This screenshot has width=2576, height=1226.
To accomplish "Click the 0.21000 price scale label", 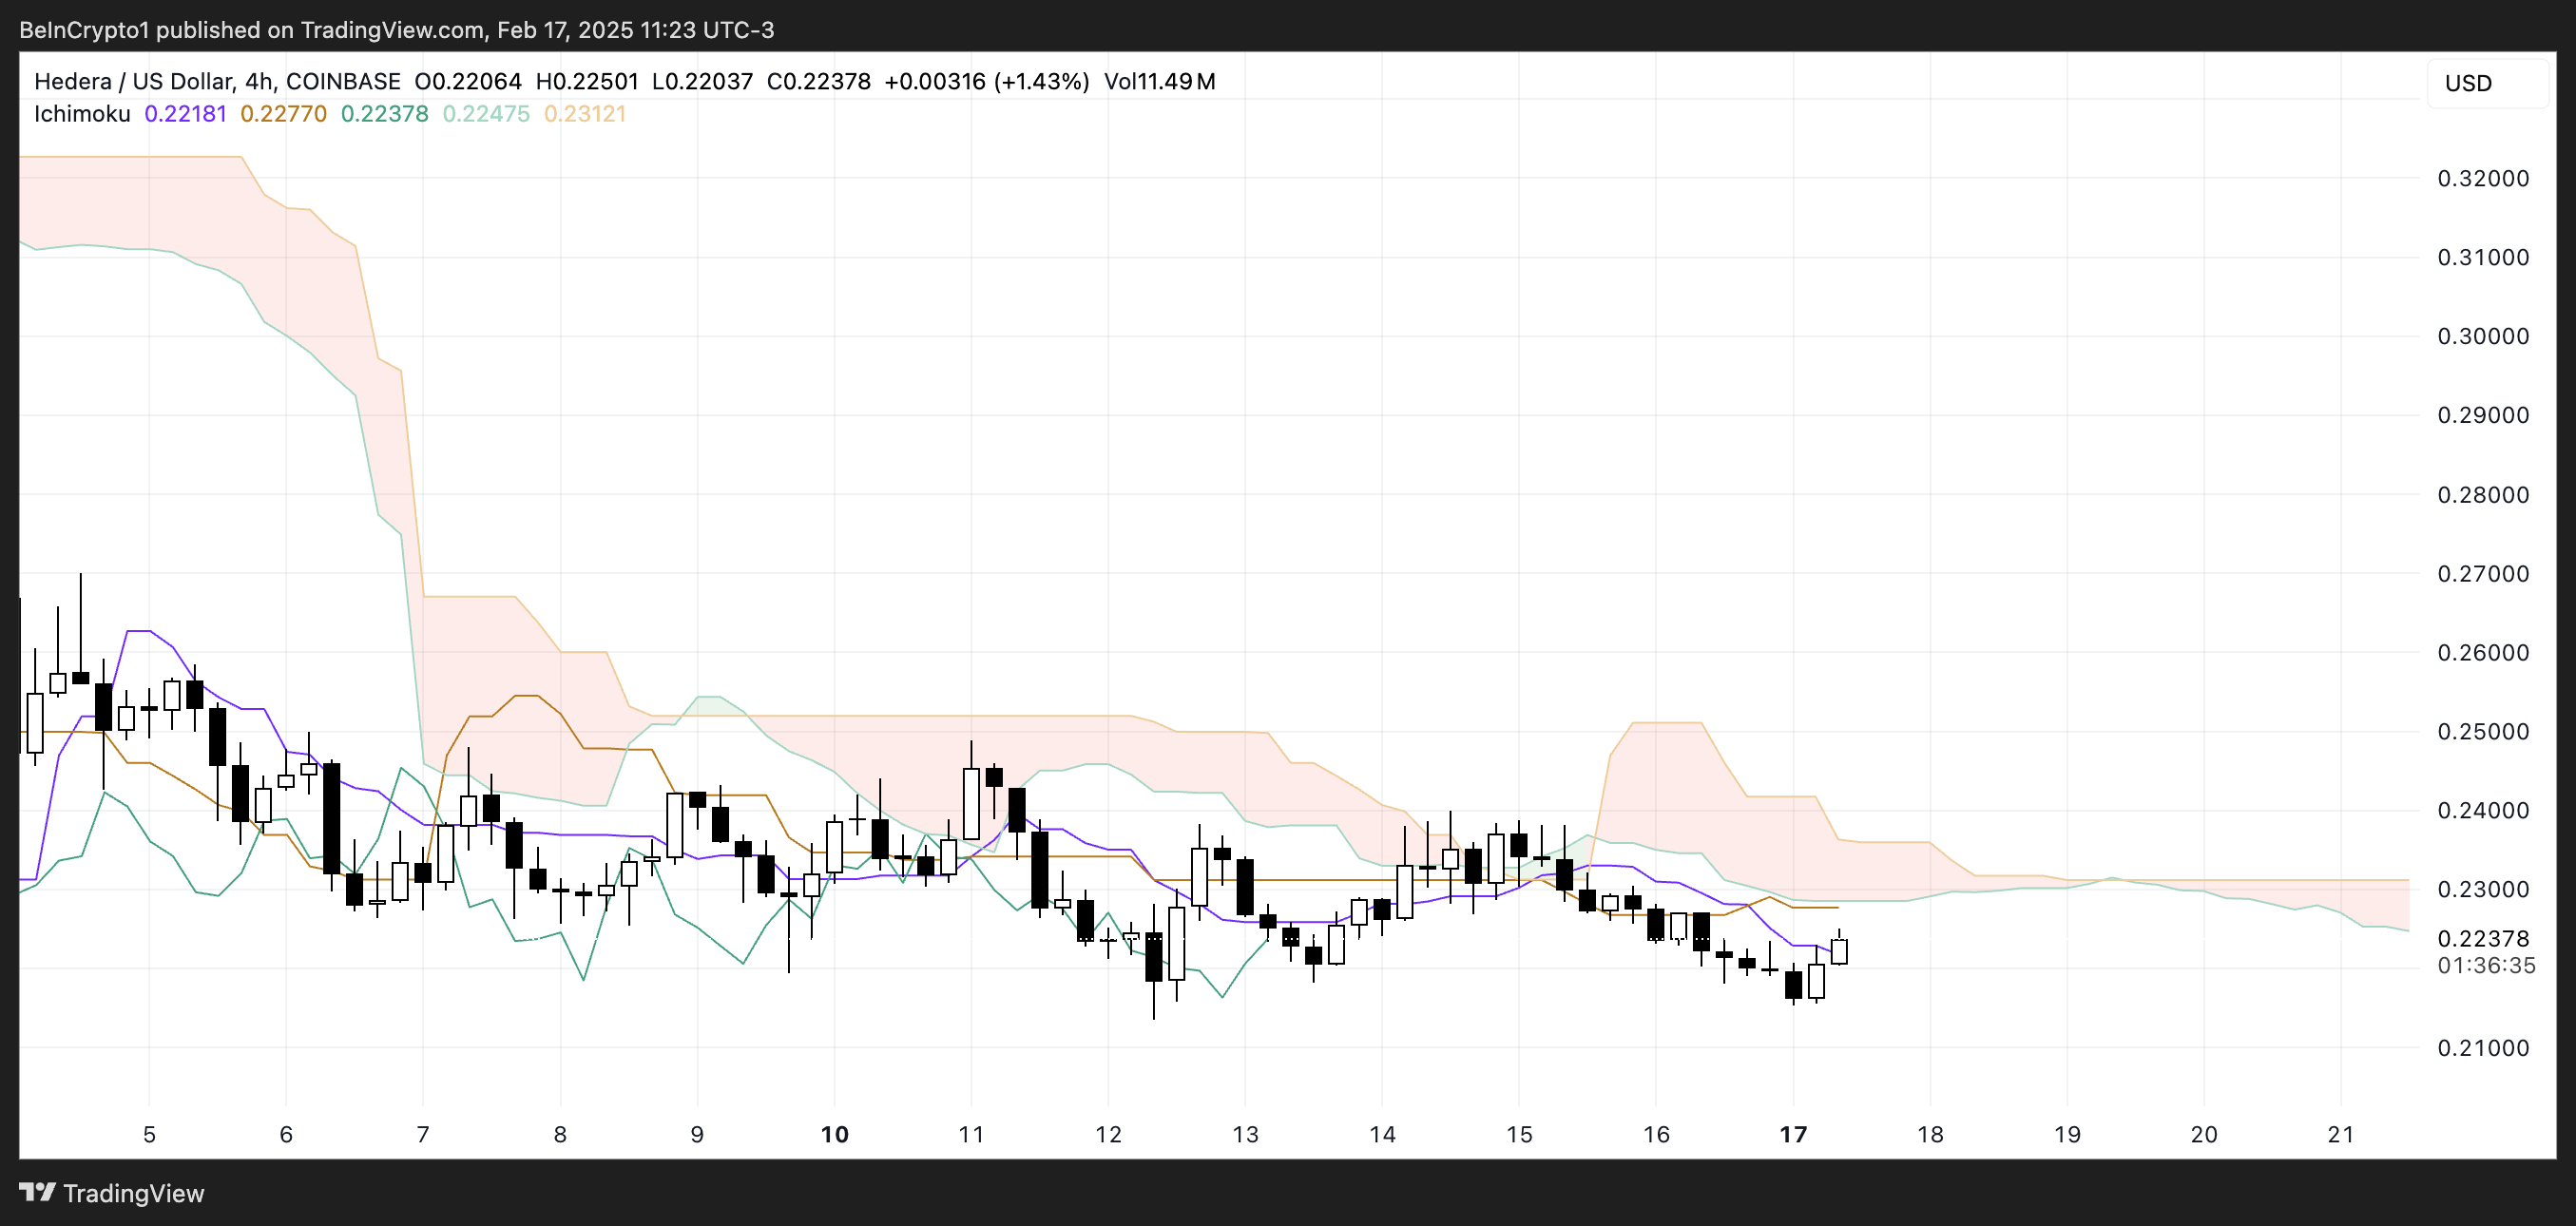I will (x=2482, y=1048).
